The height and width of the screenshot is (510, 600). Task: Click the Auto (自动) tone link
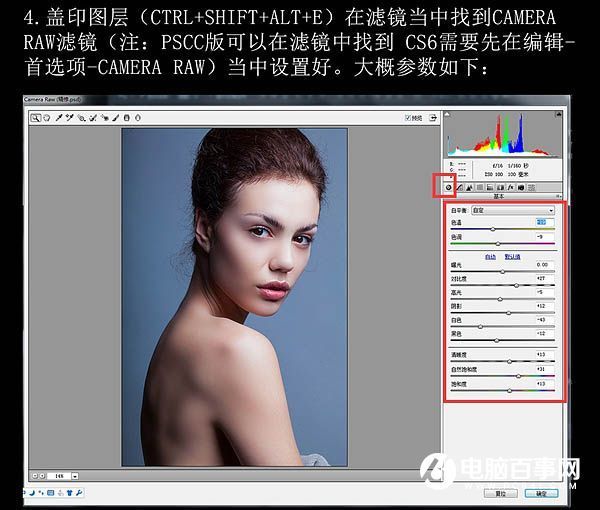(x=490, y=256)
